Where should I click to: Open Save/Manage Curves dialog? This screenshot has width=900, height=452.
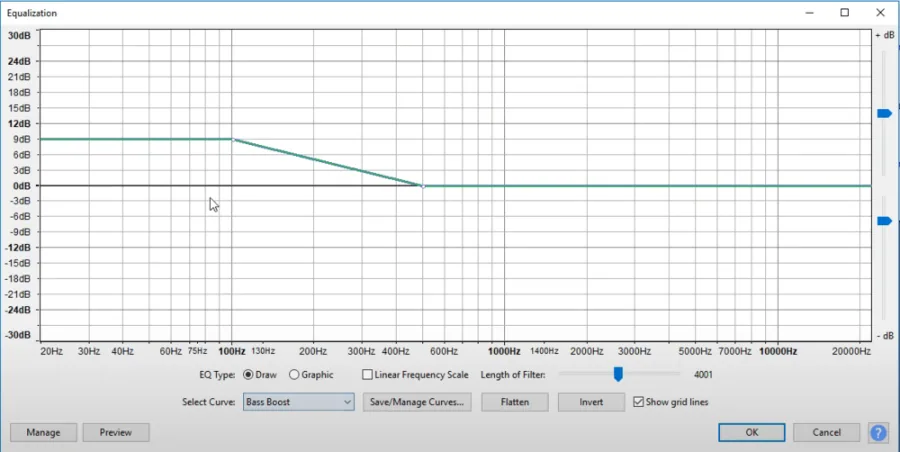[x=417, y=402]
